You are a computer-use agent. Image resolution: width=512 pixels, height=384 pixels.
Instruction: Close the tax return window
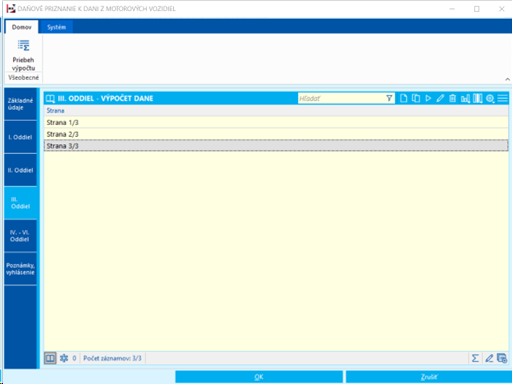[501, 9]
